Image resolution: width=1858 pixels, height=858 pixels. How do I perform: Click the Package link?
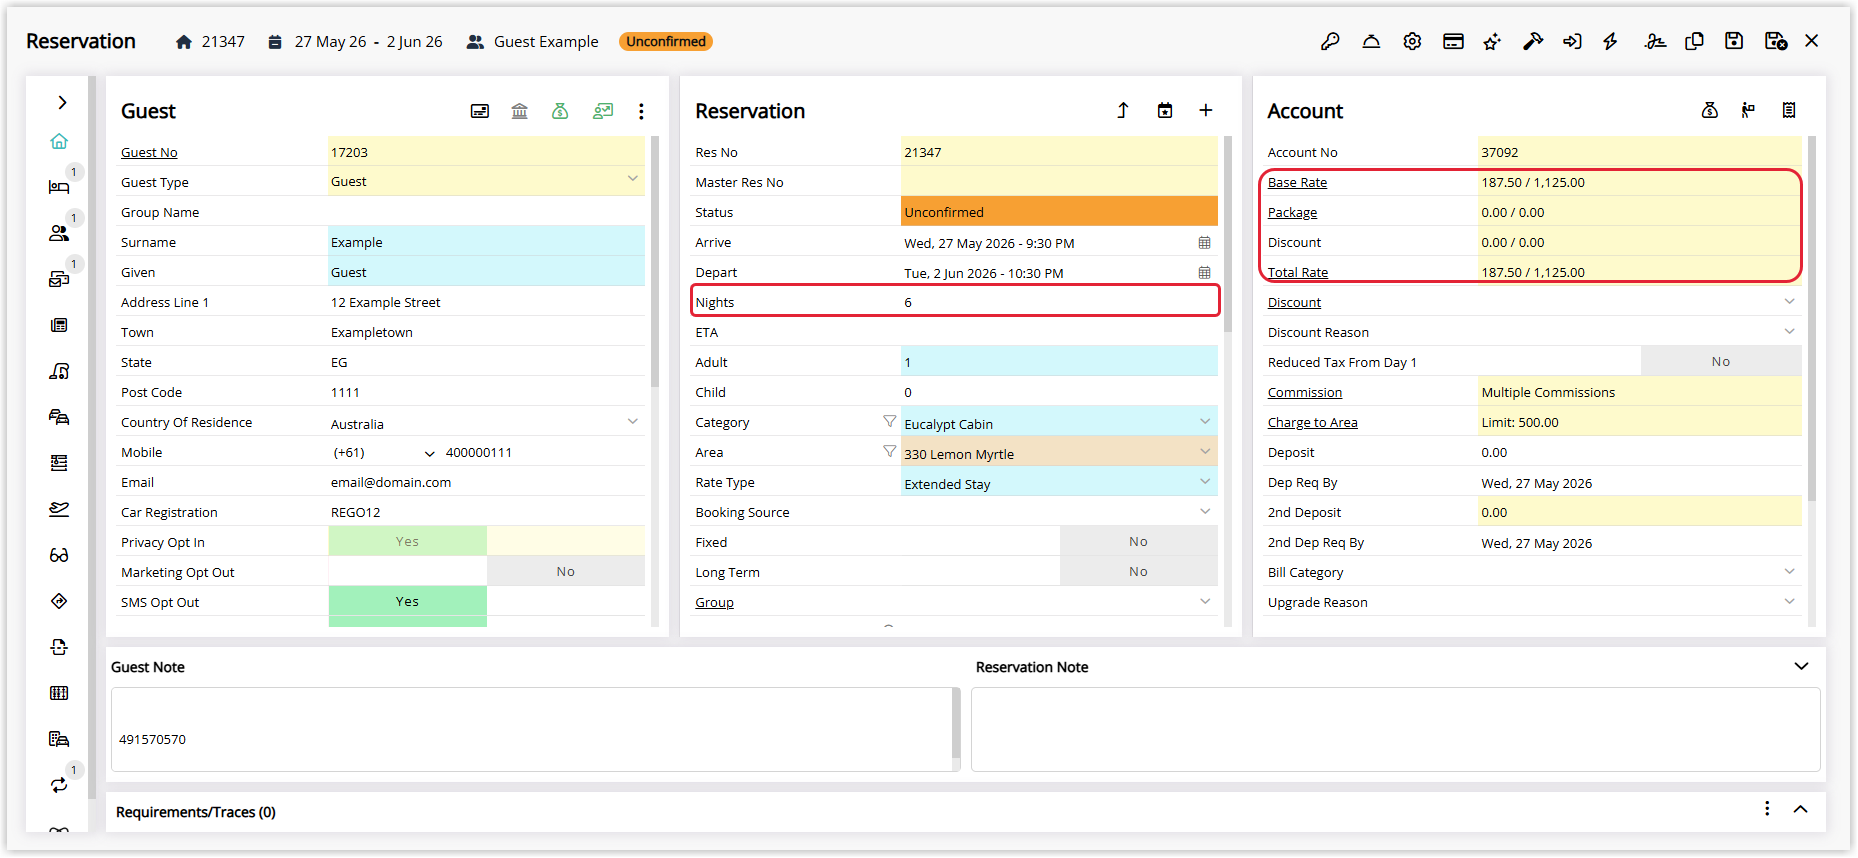pyautogui.click(x=1292, y=212)
